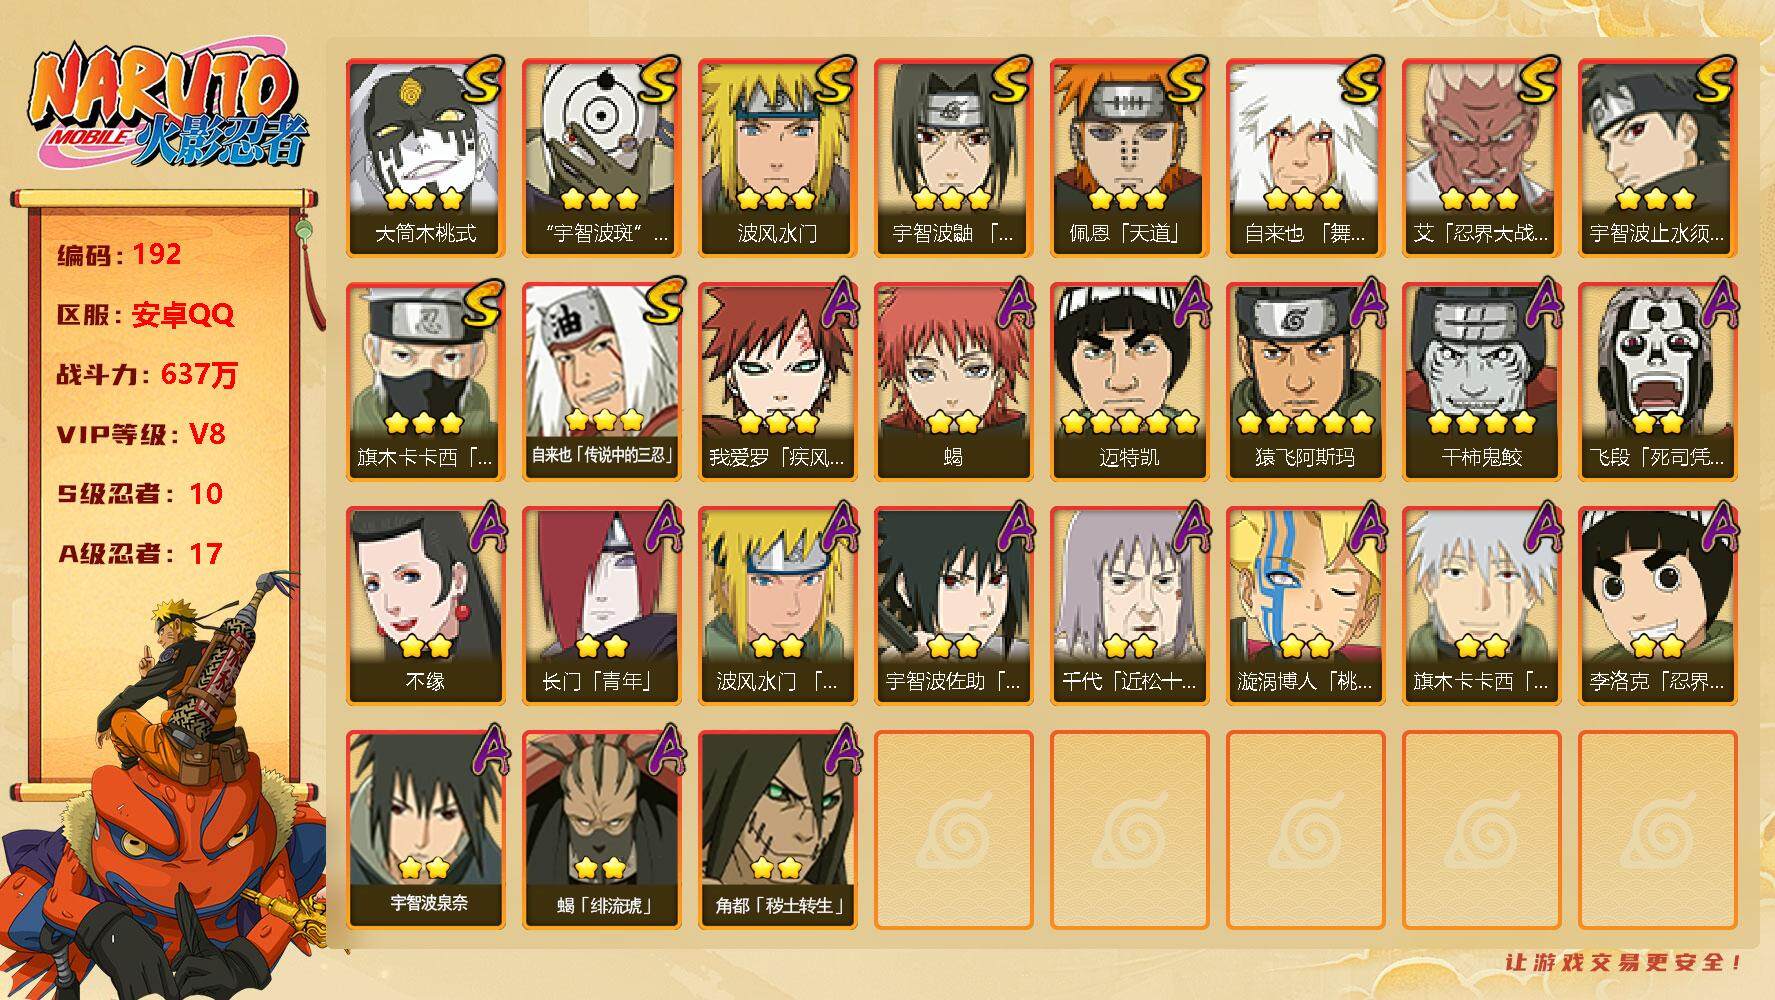Click the 自来也「传说中的三忍」card
The height and width of the screenshot is (1000, 1775).
(x=601, y=382)
